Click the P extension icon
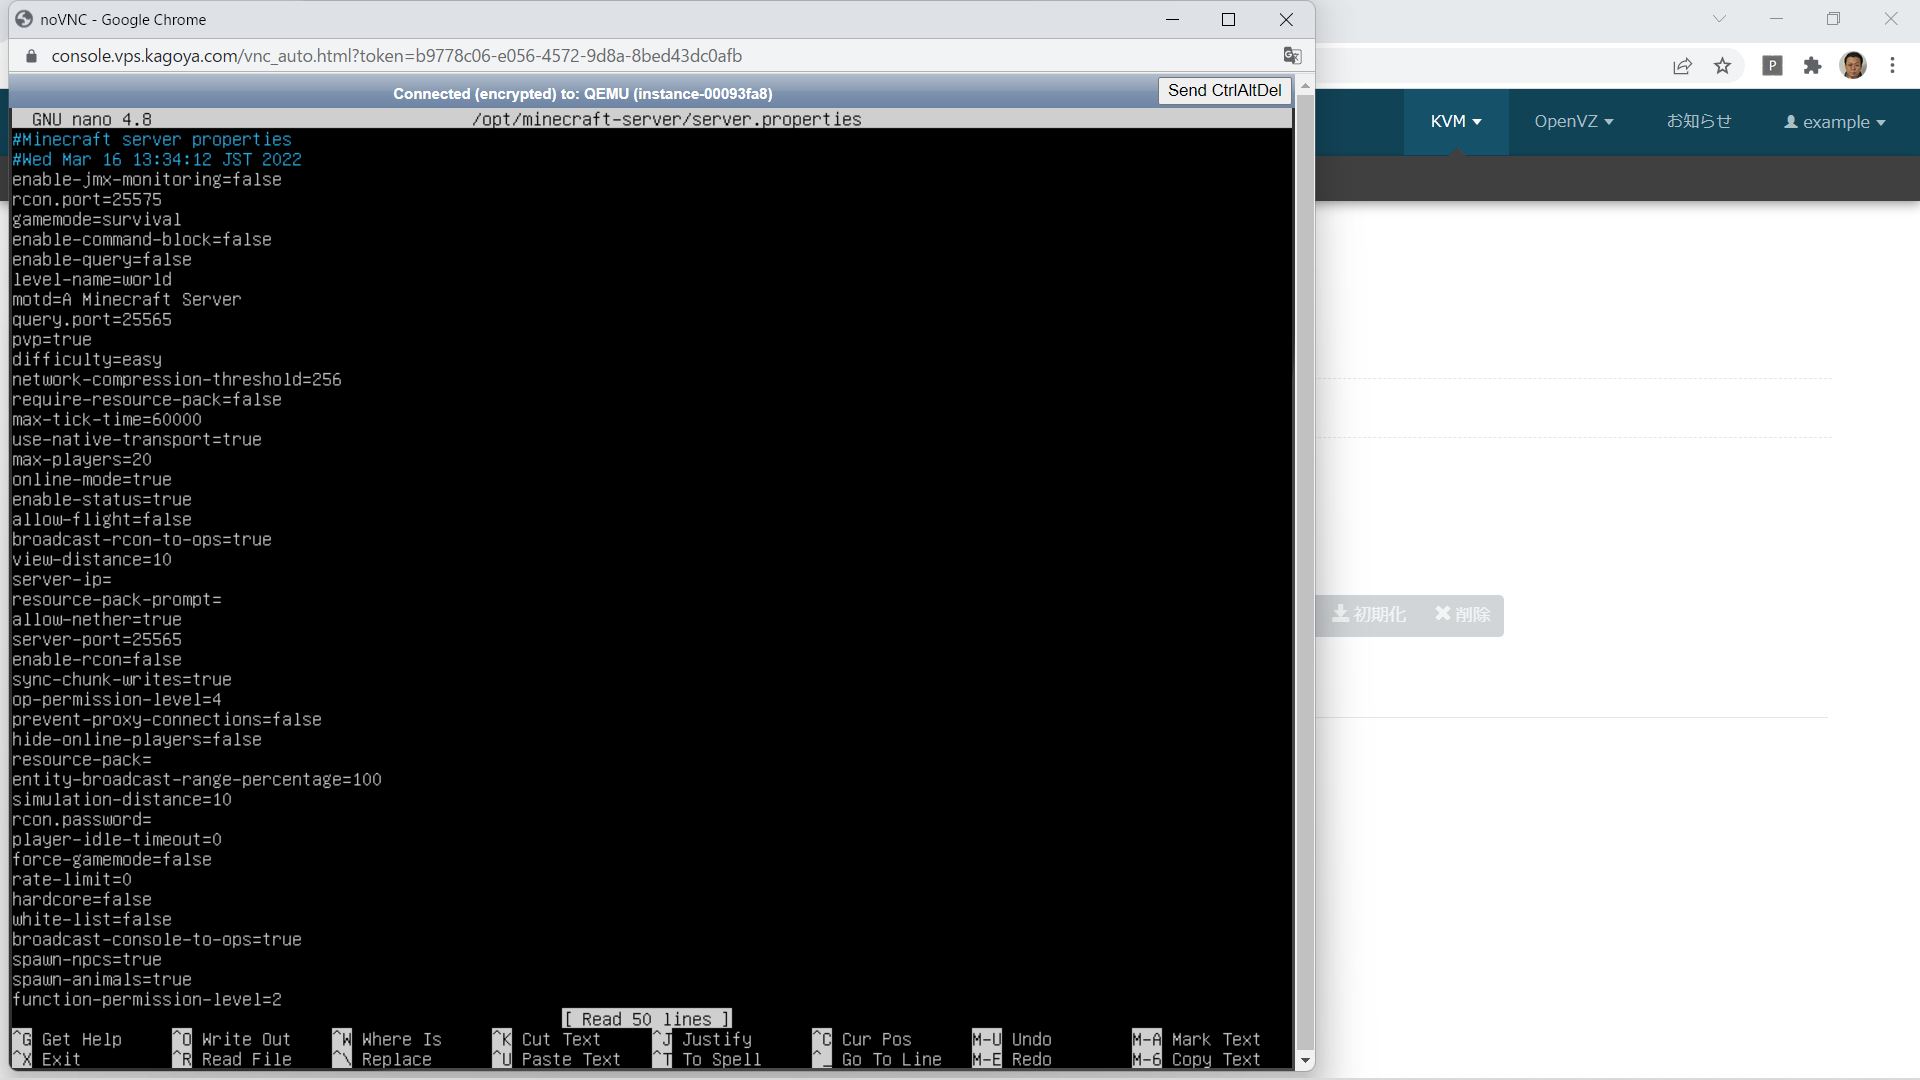The width and height of the screenshot is (1920, 1080). 1772,66
